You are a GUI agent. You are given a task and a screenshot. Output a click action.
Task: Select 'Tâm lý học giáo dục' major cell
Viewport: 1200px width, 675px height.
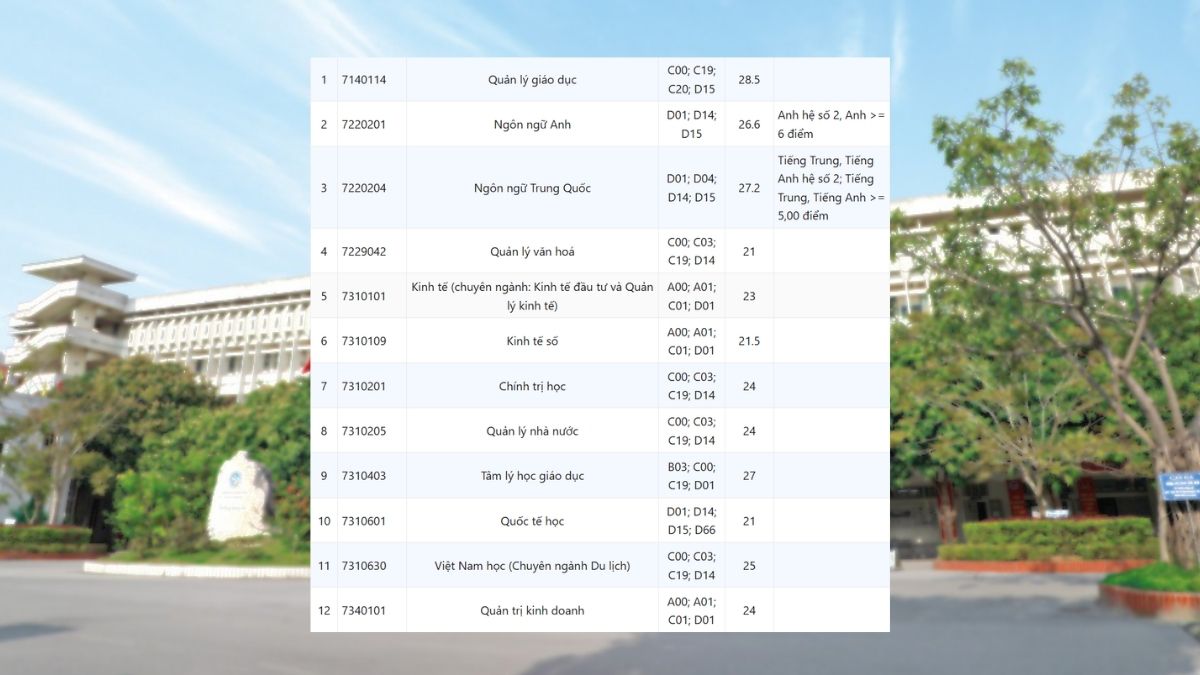(532, 476)
